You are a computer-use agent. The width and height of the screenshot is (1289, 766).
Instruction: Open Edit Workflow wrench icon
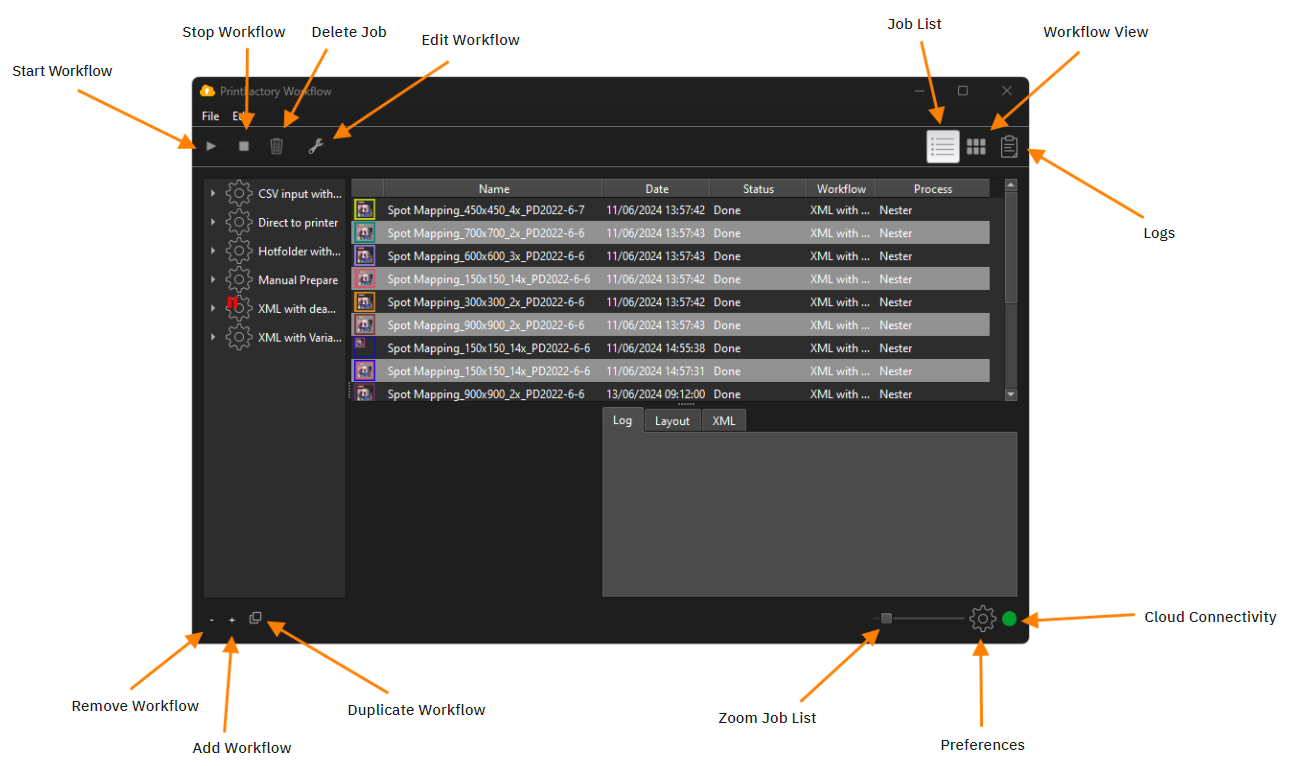[x=315, y=146]
